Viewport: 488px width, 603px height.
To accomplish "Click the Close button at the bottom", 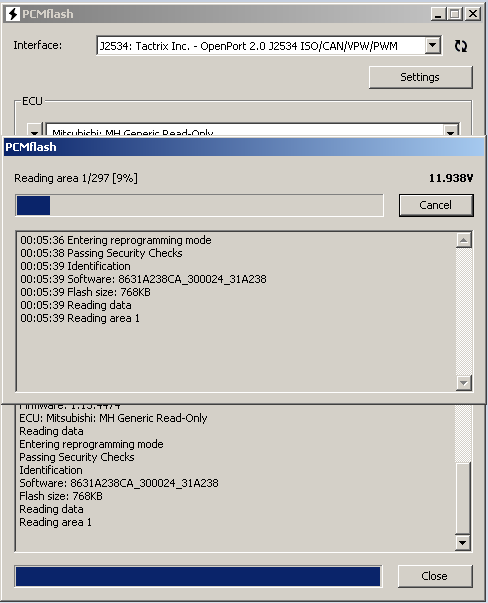I will point(435,576).
